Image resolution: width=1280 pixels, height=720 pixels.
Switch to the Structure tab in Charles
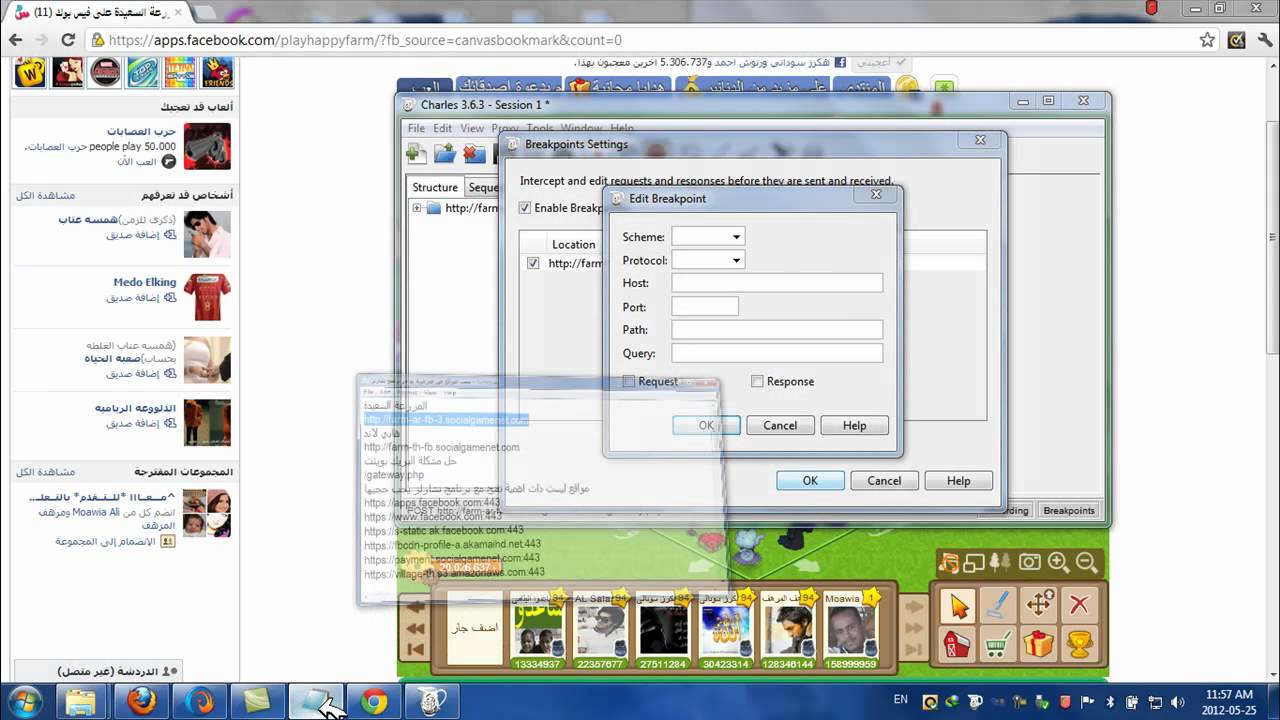click(435, 187)
